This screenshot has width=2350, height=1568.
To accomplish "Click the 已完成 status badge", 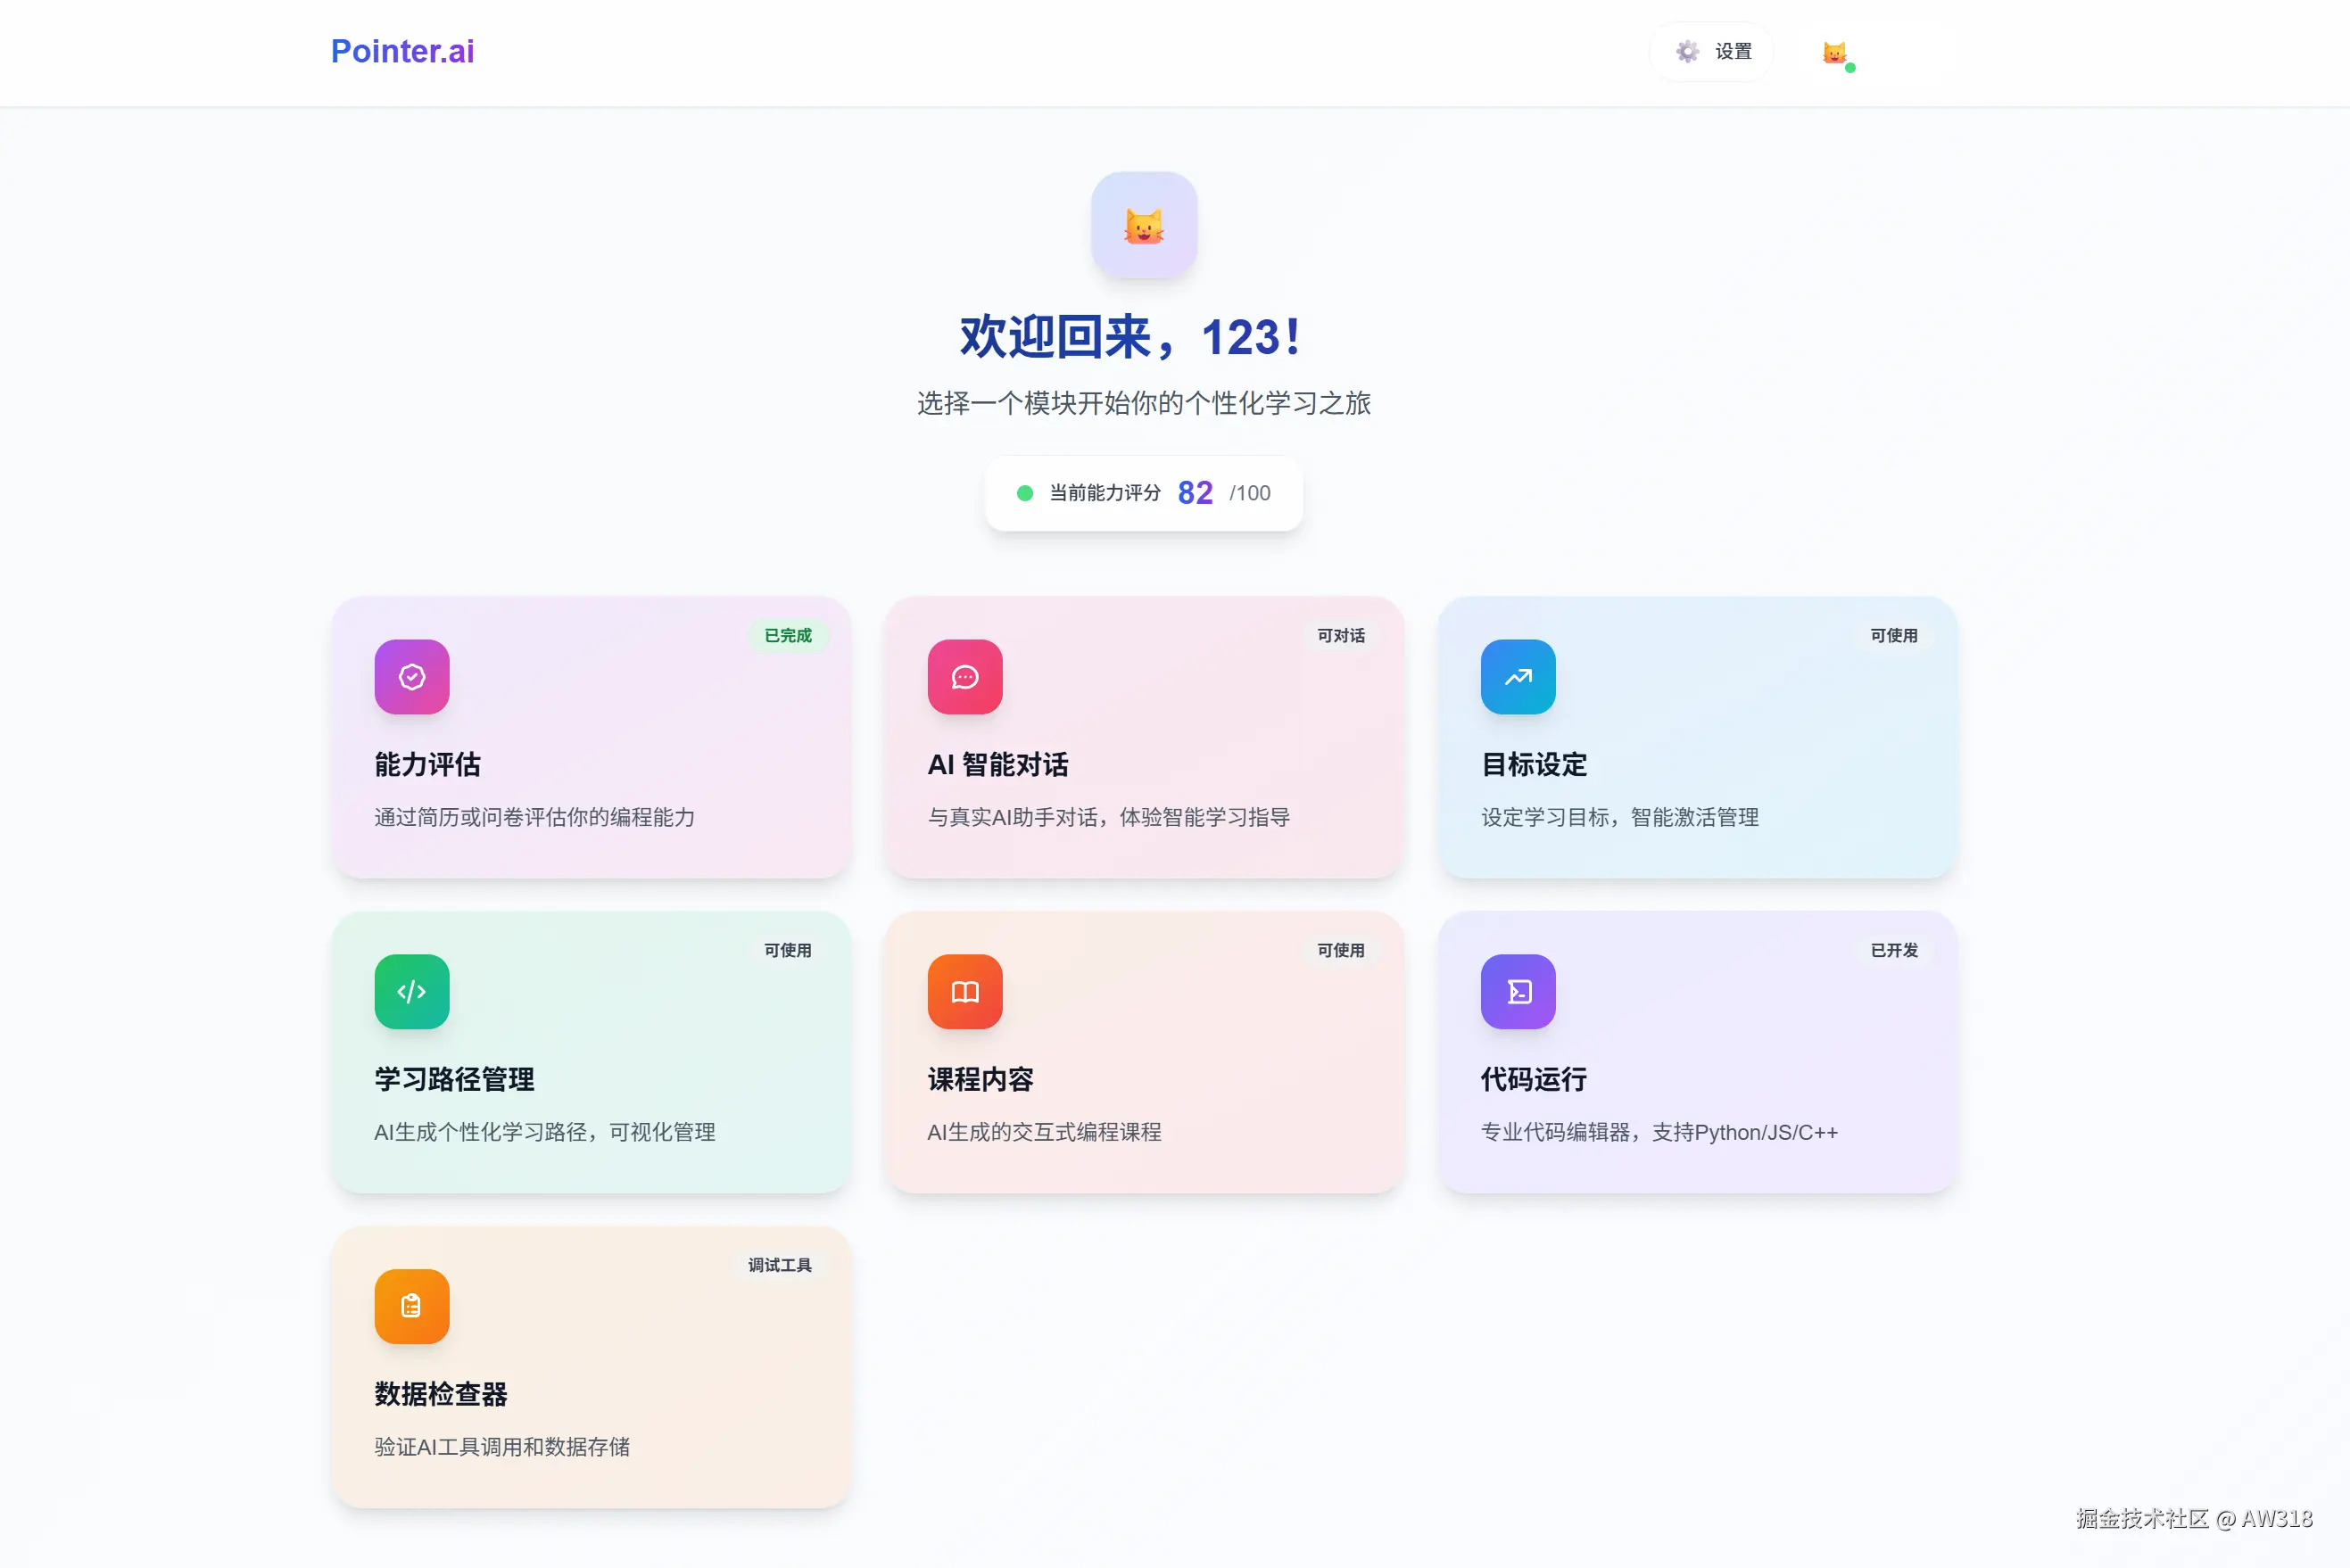I will pyautogui.click(x=787, y=636).
